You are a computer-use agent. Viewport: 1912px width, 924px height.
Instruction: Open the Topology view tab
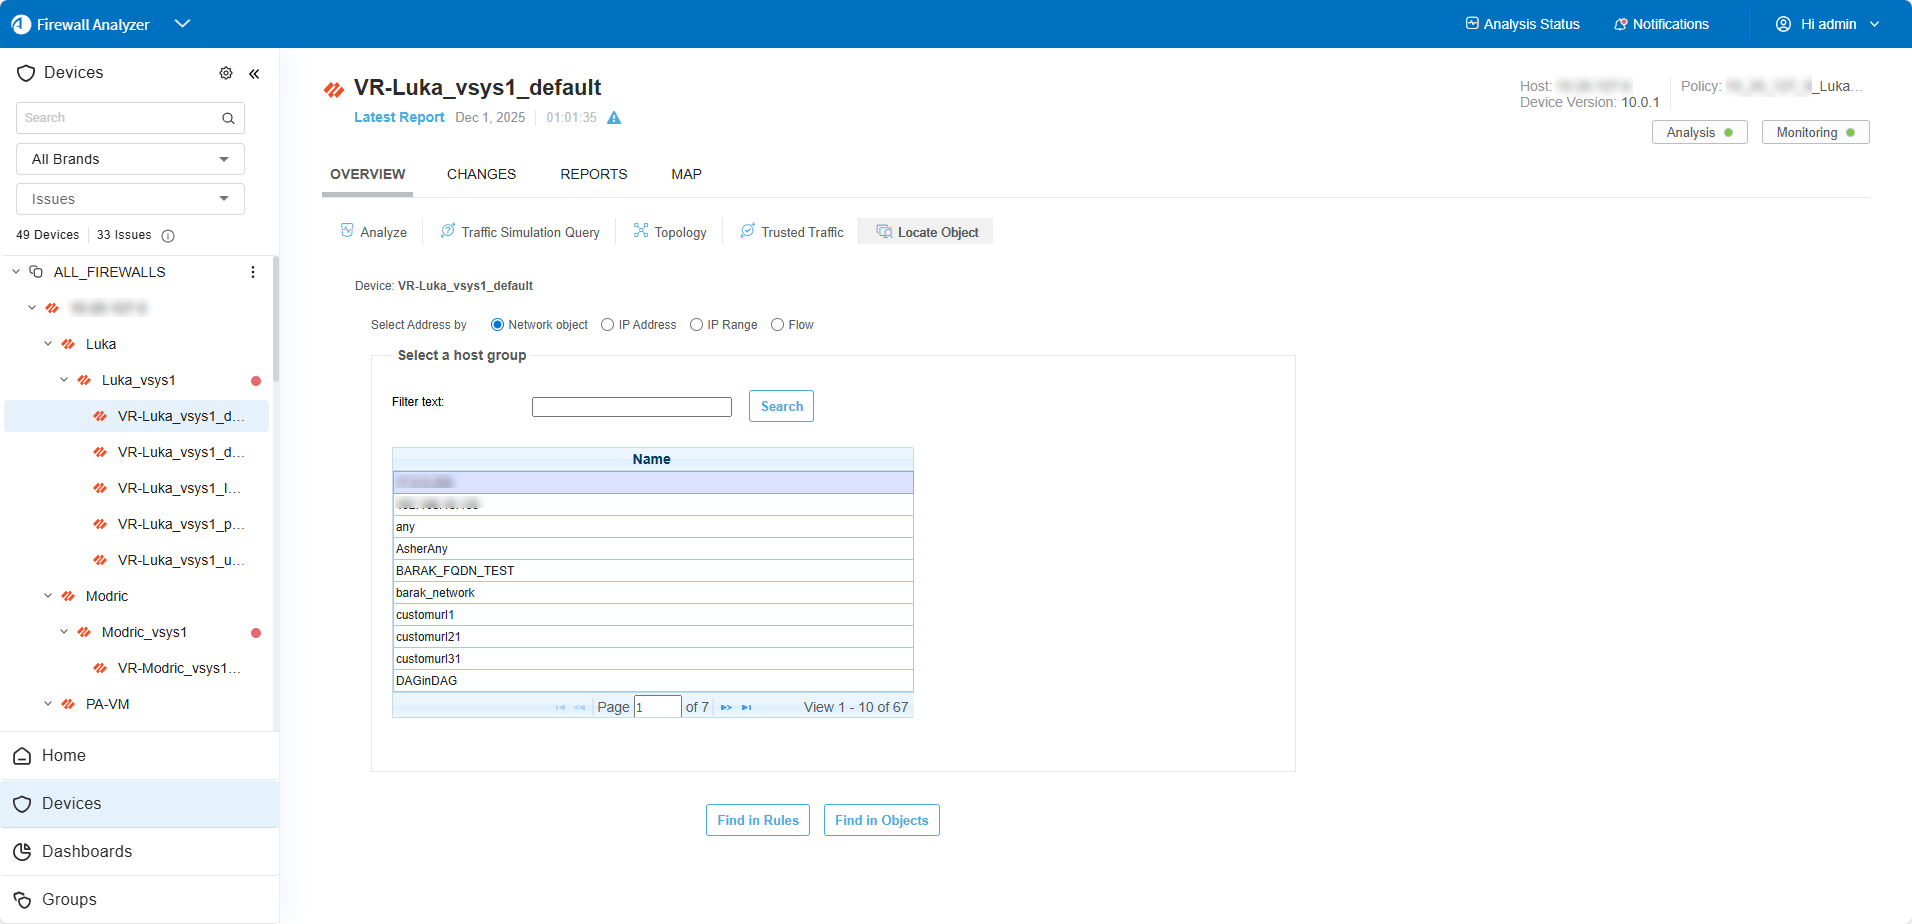670,232
